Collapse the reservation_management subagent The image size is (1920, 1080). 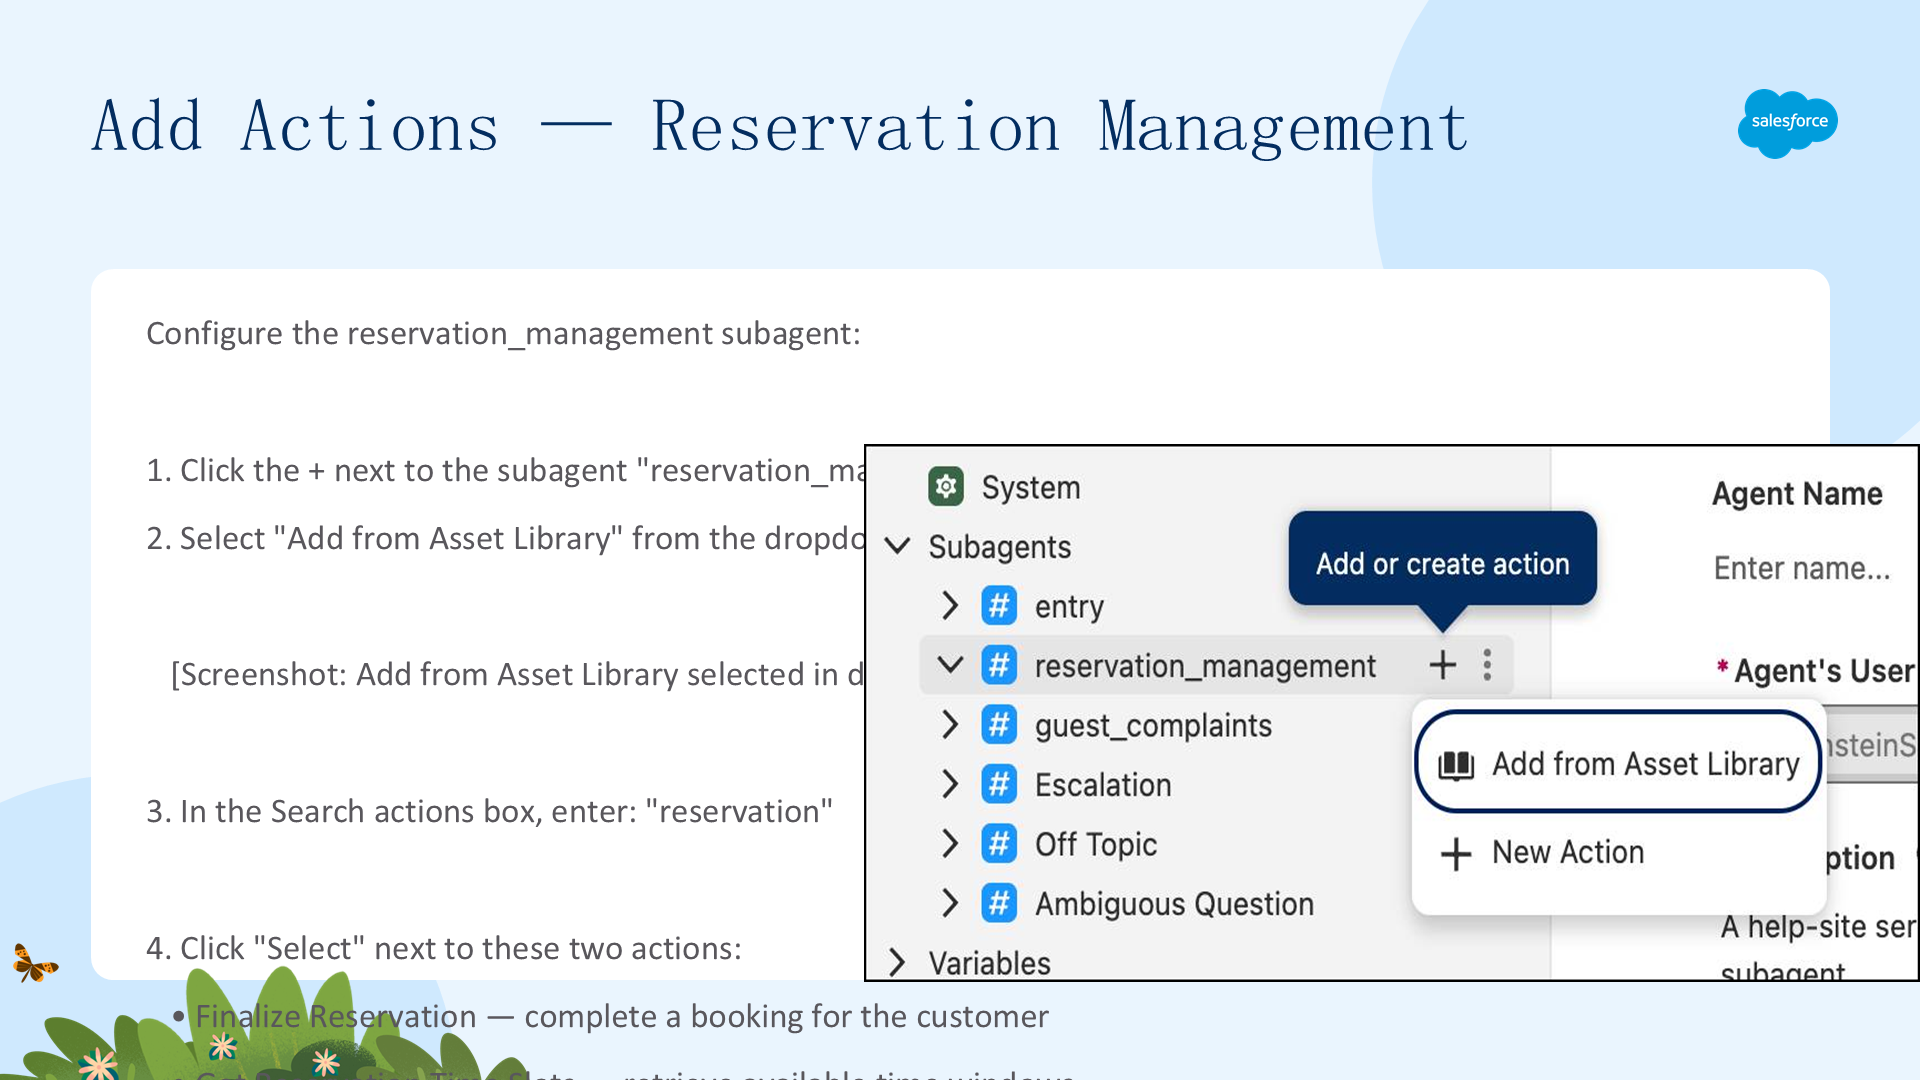(x=950, y=665)
